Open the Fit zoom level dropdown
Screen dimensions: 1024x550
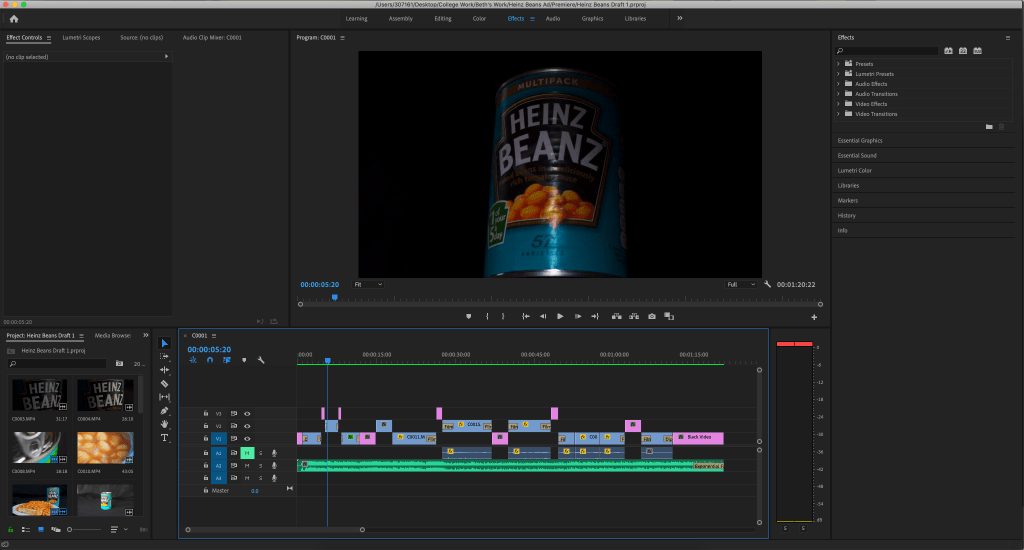(x=367, y=284)
